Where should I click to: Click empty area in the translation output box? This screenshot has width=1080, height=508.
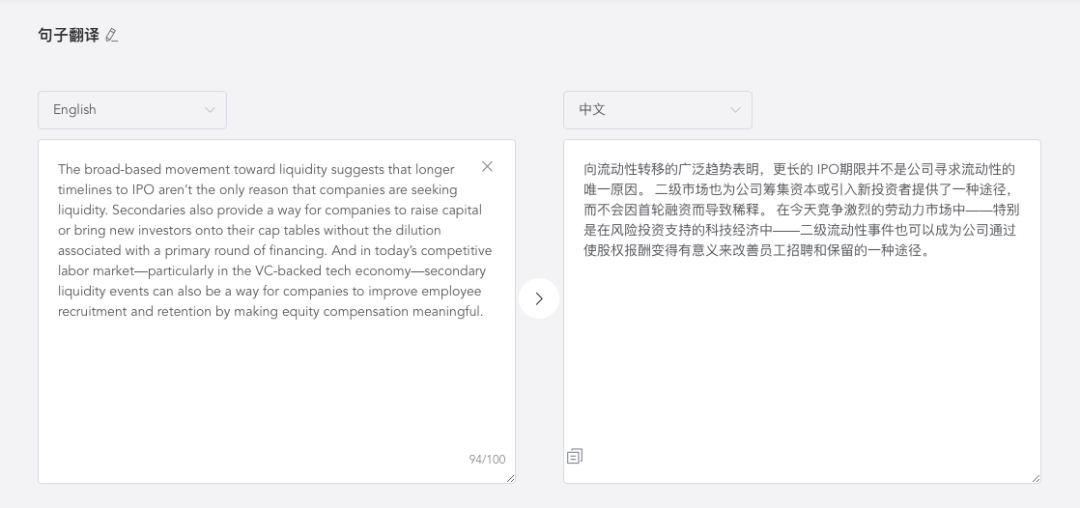(800, 370)
